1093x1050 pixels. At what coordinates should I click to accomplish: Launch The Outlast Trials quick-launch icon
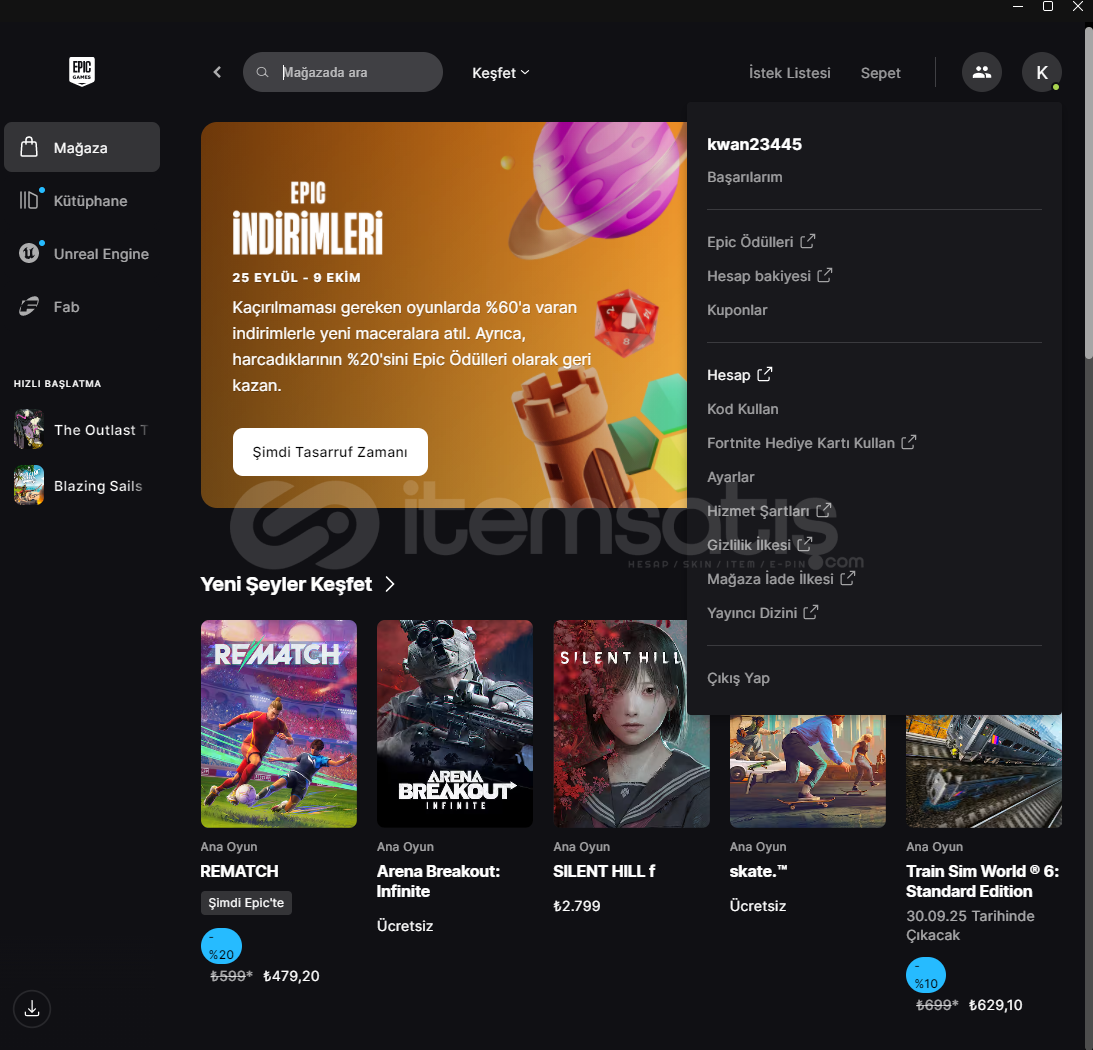click(x=29, y=429)
